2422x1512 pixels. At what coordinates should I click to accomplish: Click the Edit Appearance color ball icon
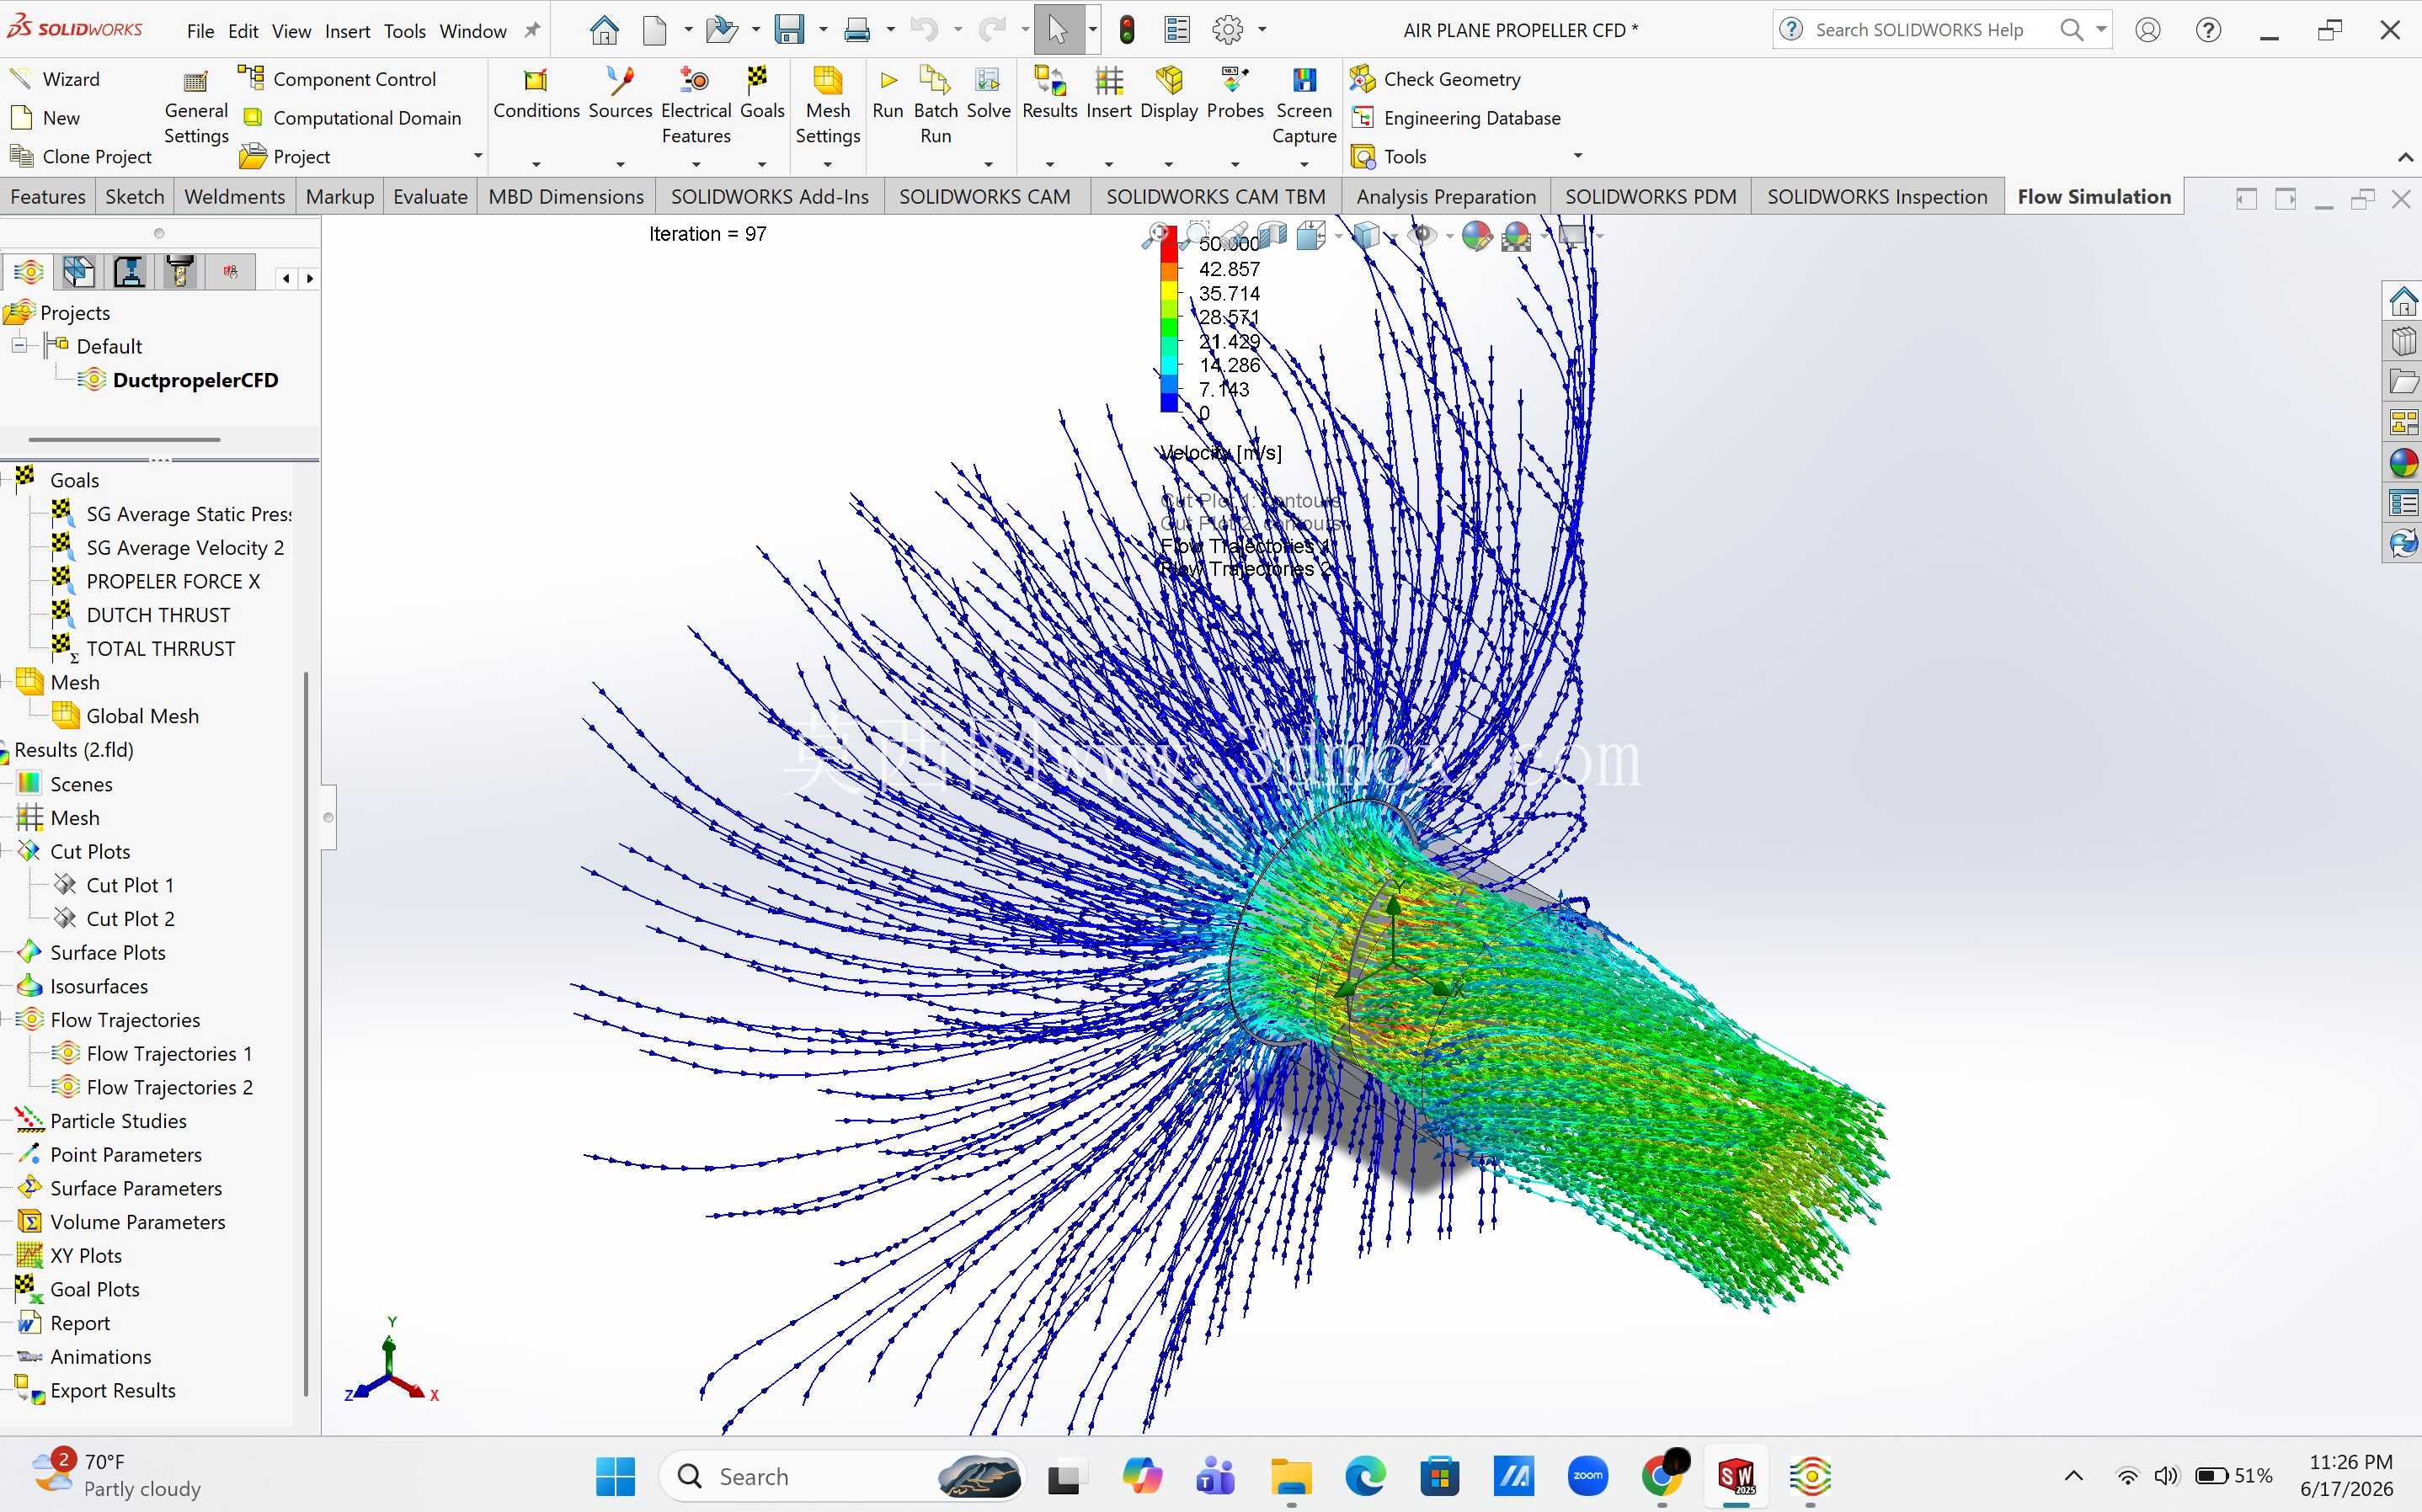tap(1476, 236)
